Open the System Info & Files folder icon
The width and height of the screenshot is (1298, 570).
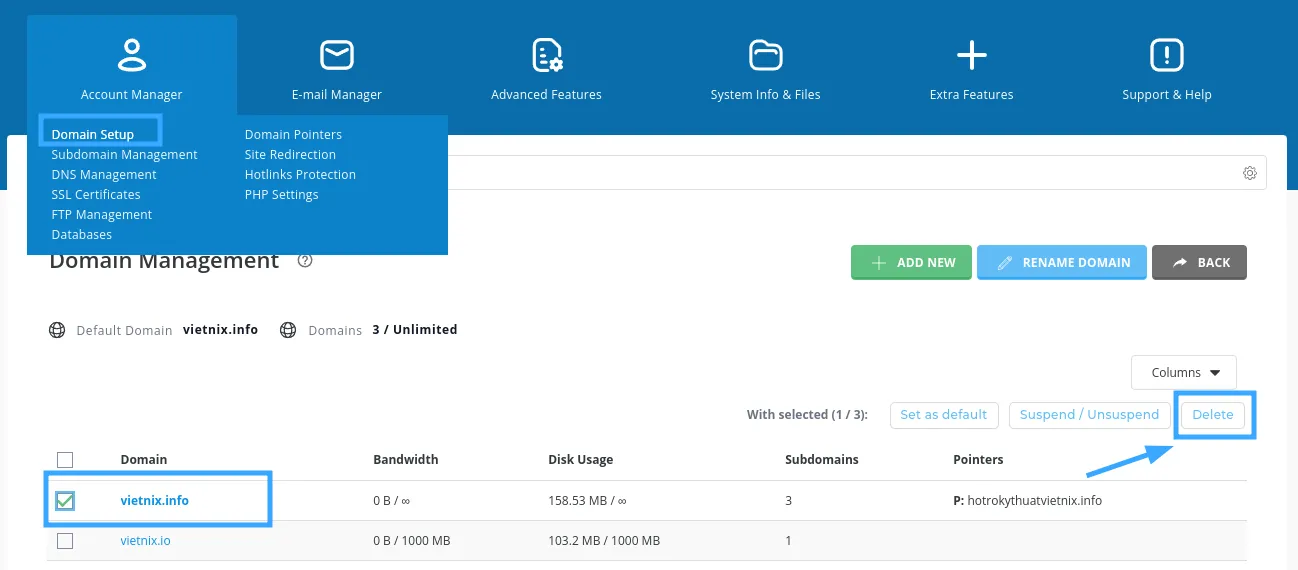click(x=766, y=55)
